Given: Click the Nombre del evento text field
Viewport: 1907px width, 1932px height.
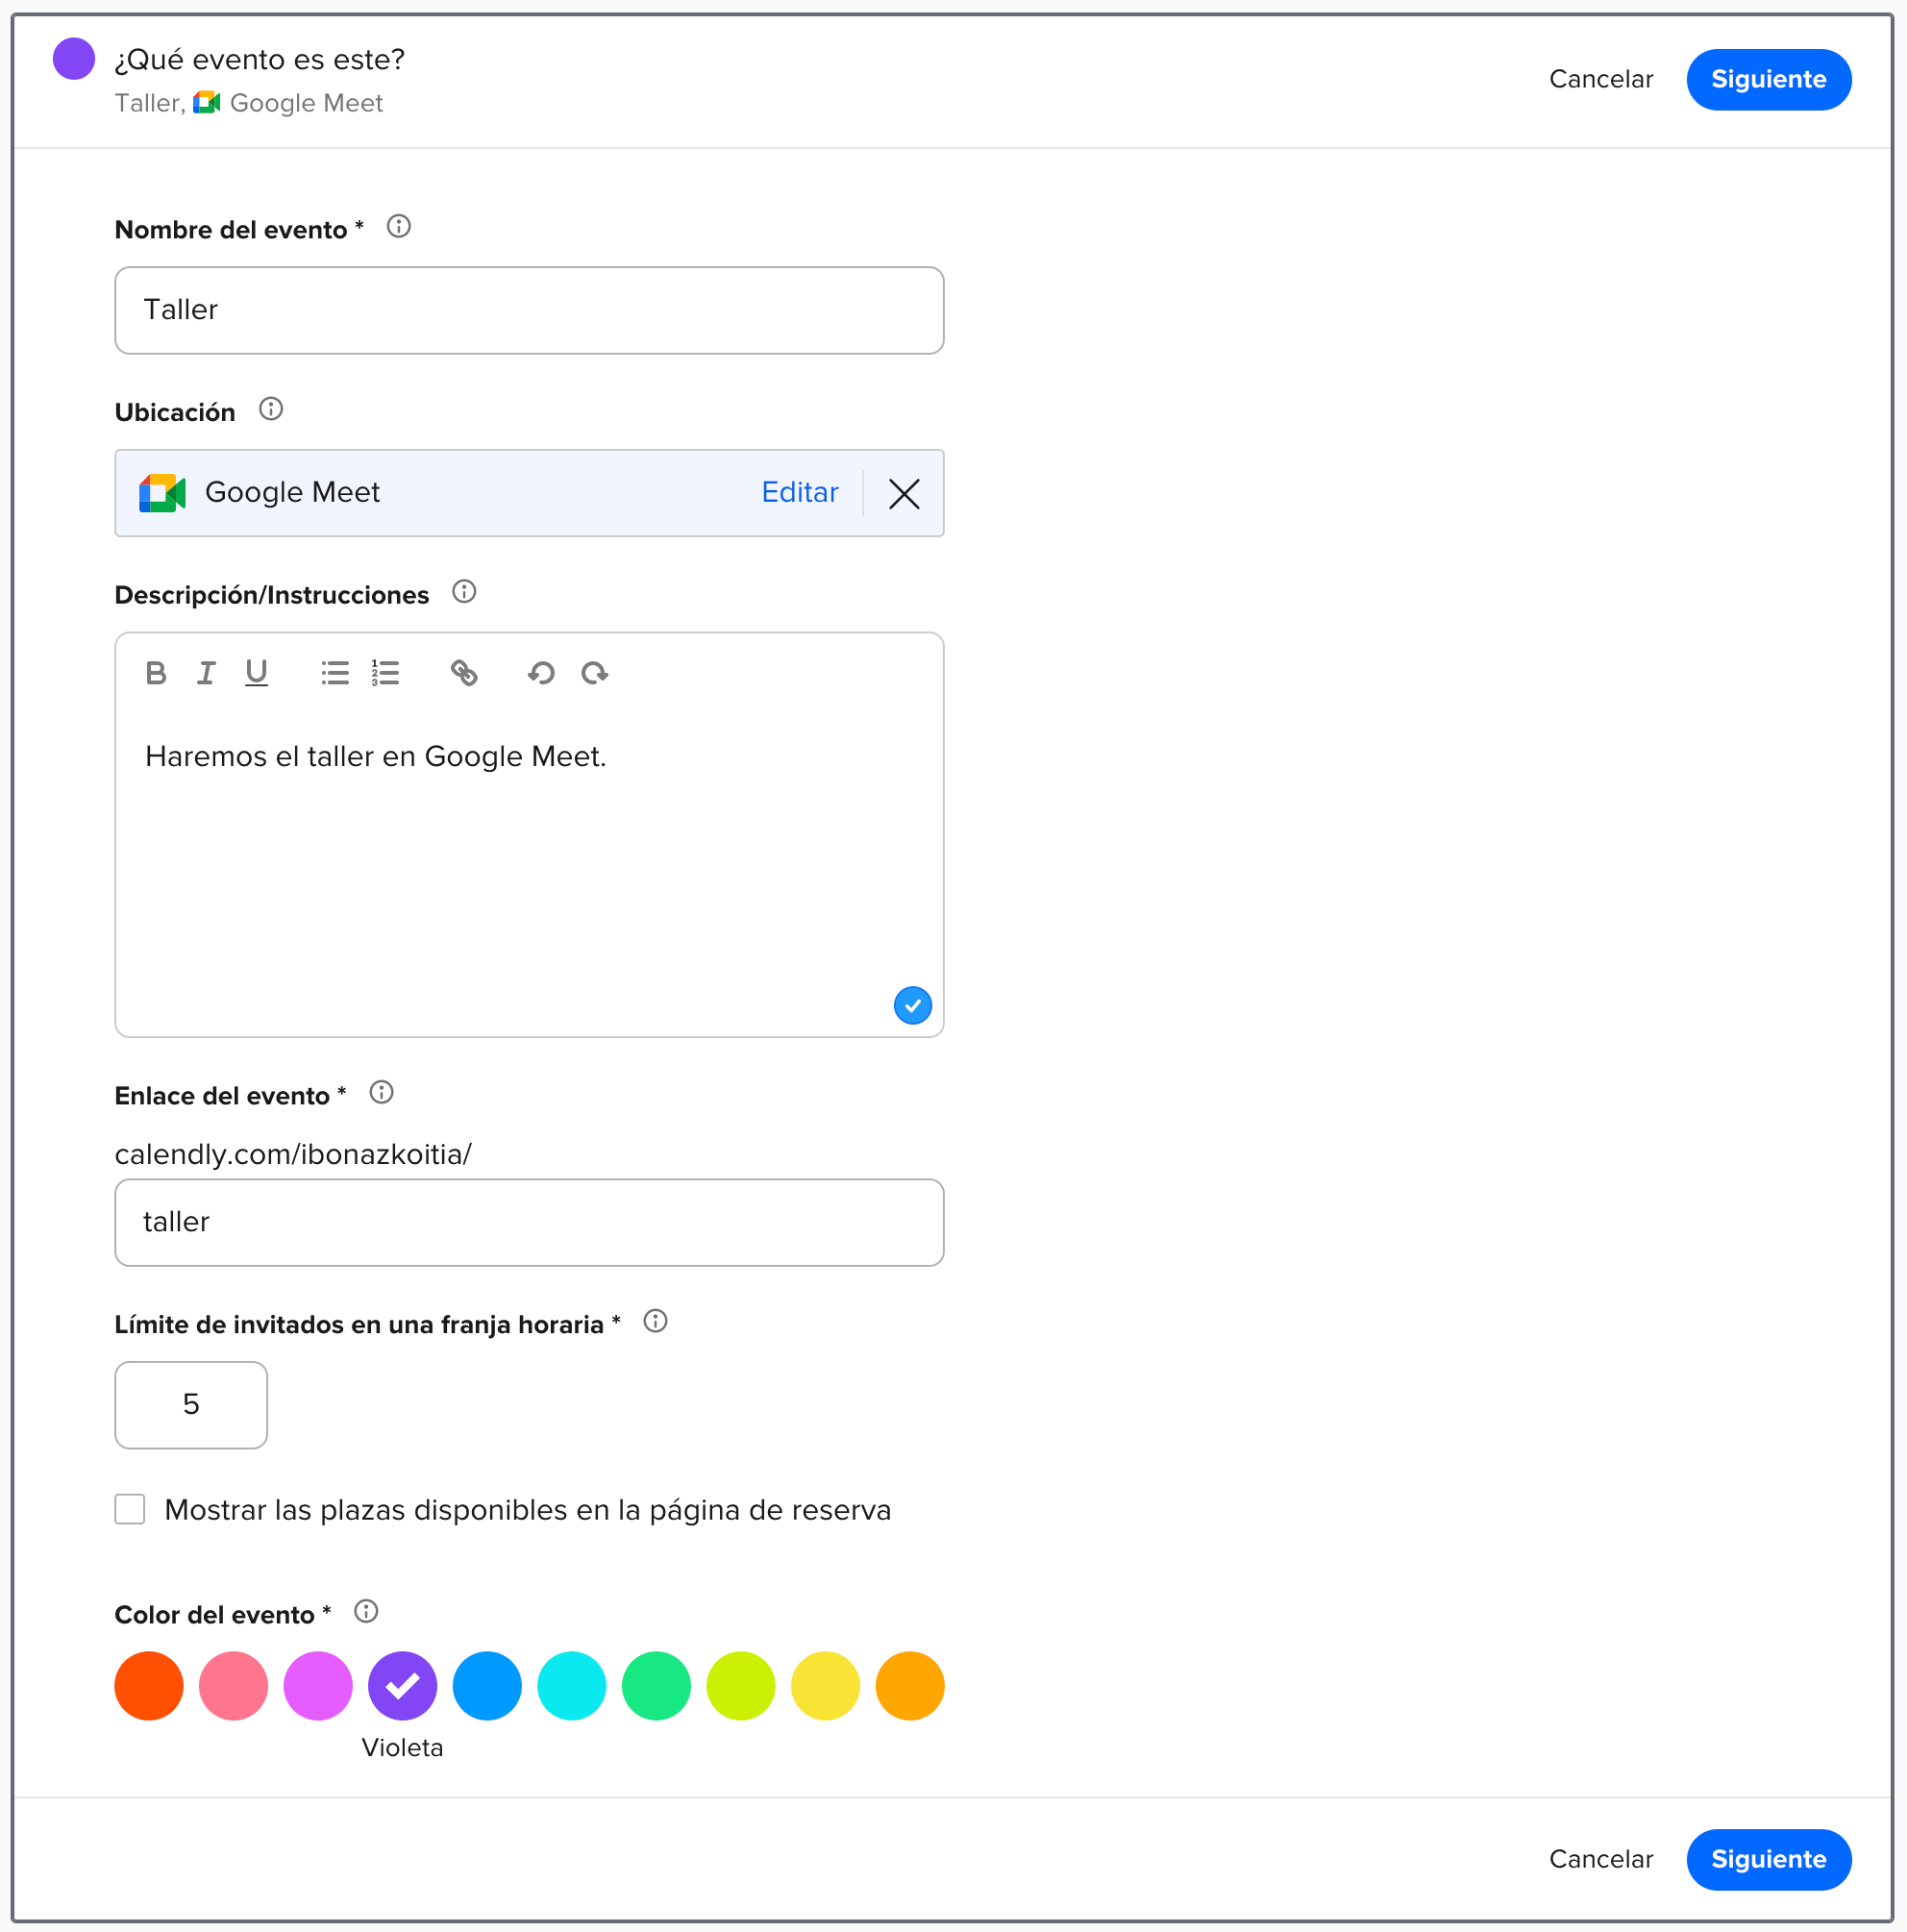Looking at the screenshot, I should [x=529, y=310].
